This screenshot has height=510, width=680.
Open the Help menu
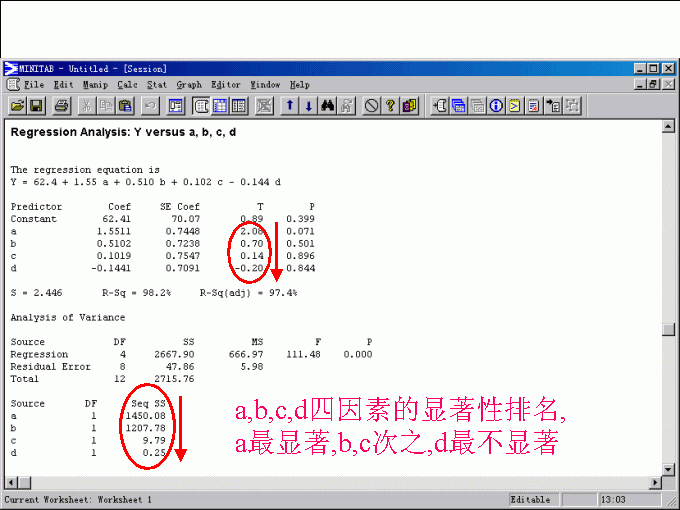[x=300, y=85]
